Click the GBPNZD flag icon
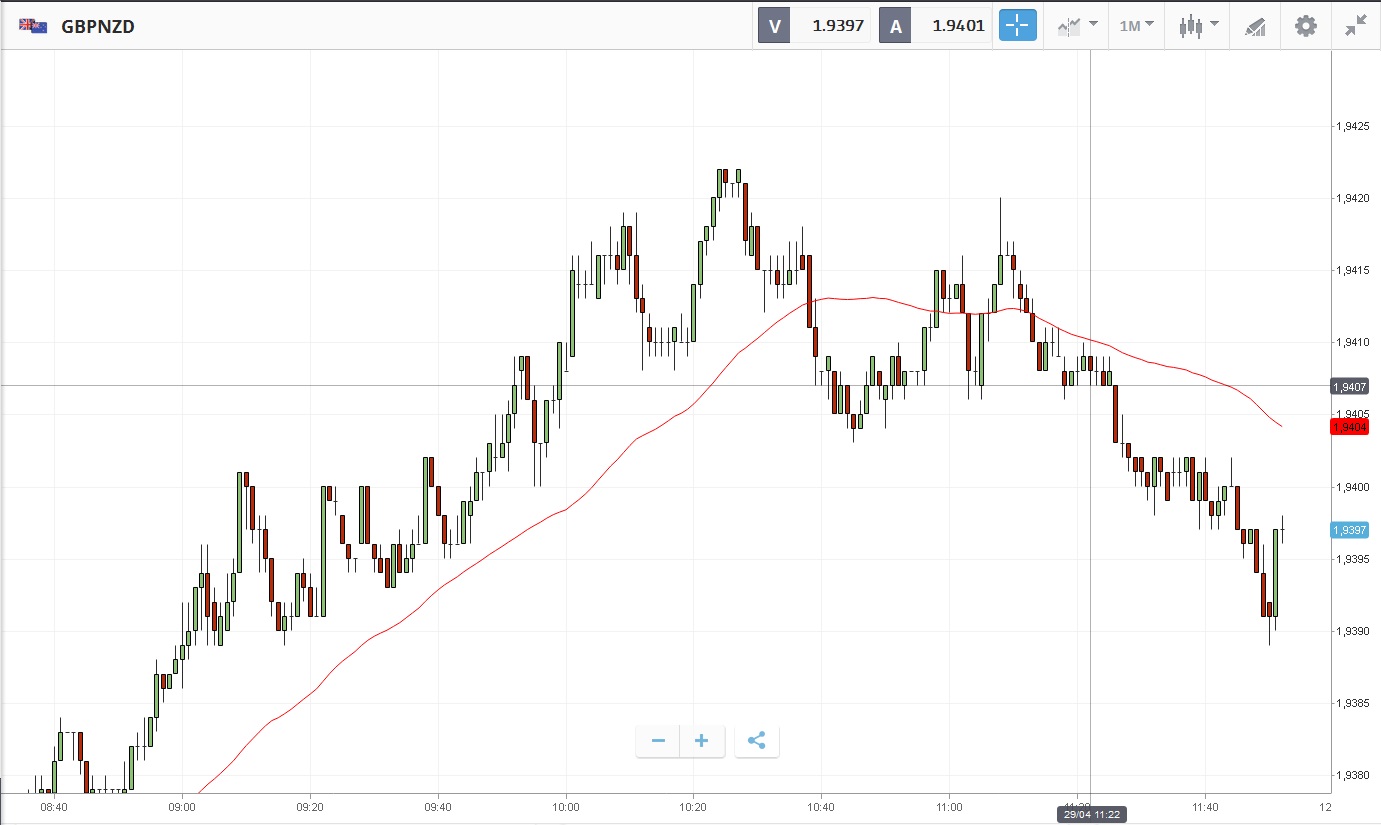This screenshot has width=1381, height=825. click(33, 27)
